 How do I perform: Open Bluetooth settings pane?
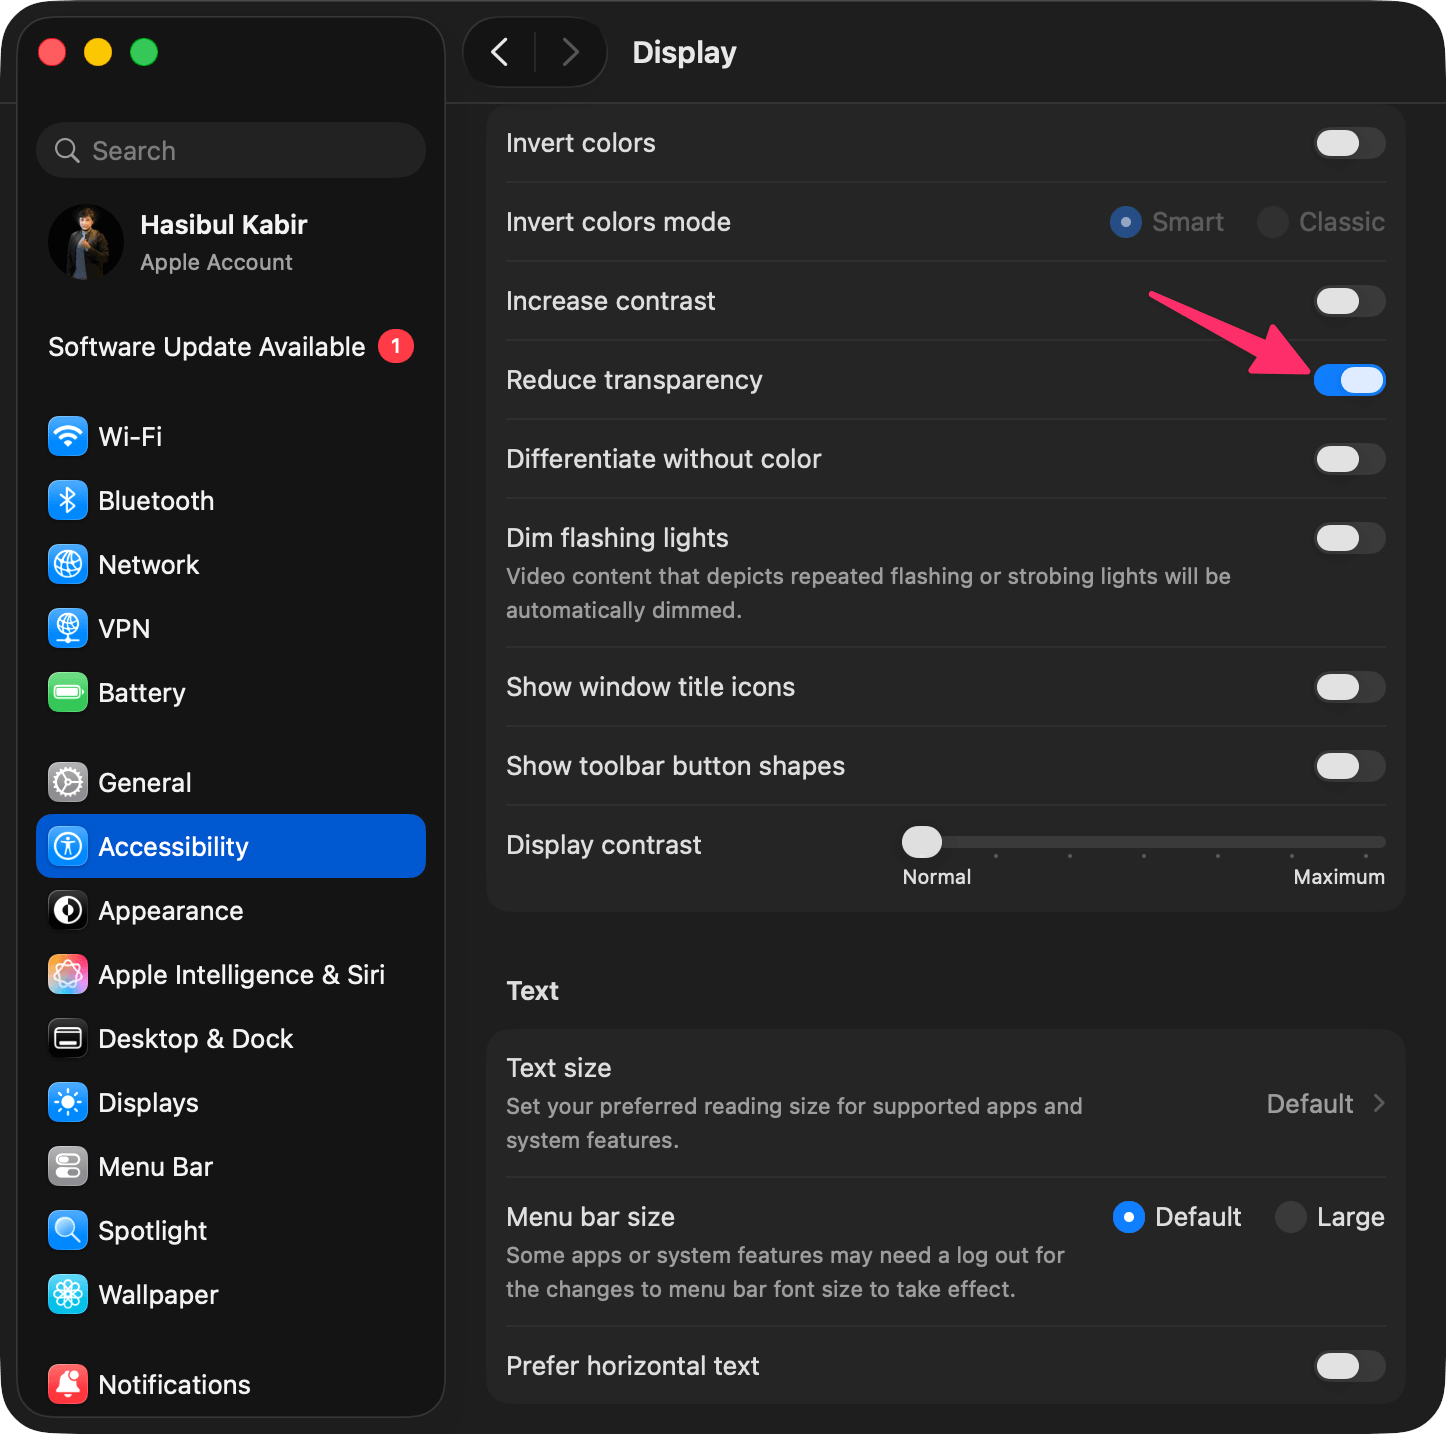click(231, 500)
